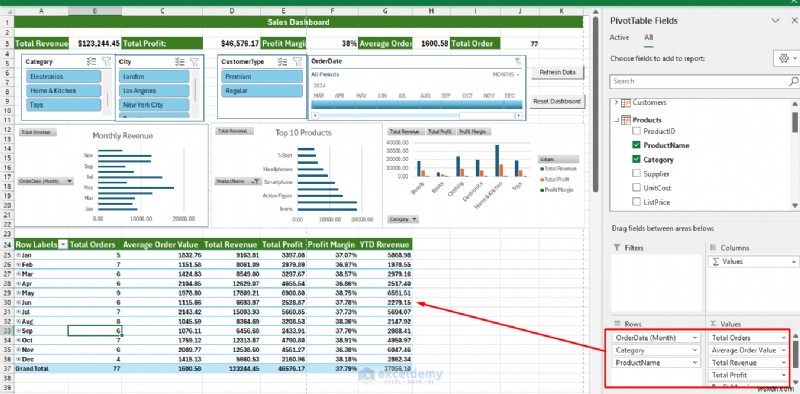Viewport: 800px width, 394px height.
Task: Check the Supplier field
Action: click(636, 174)
